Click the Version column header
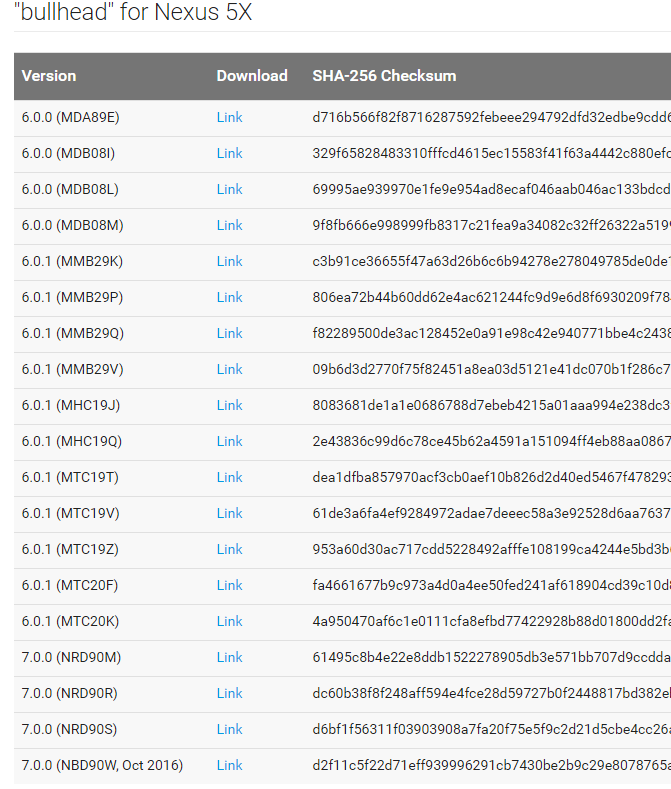671x789 pixels. [x=49, y=76]
